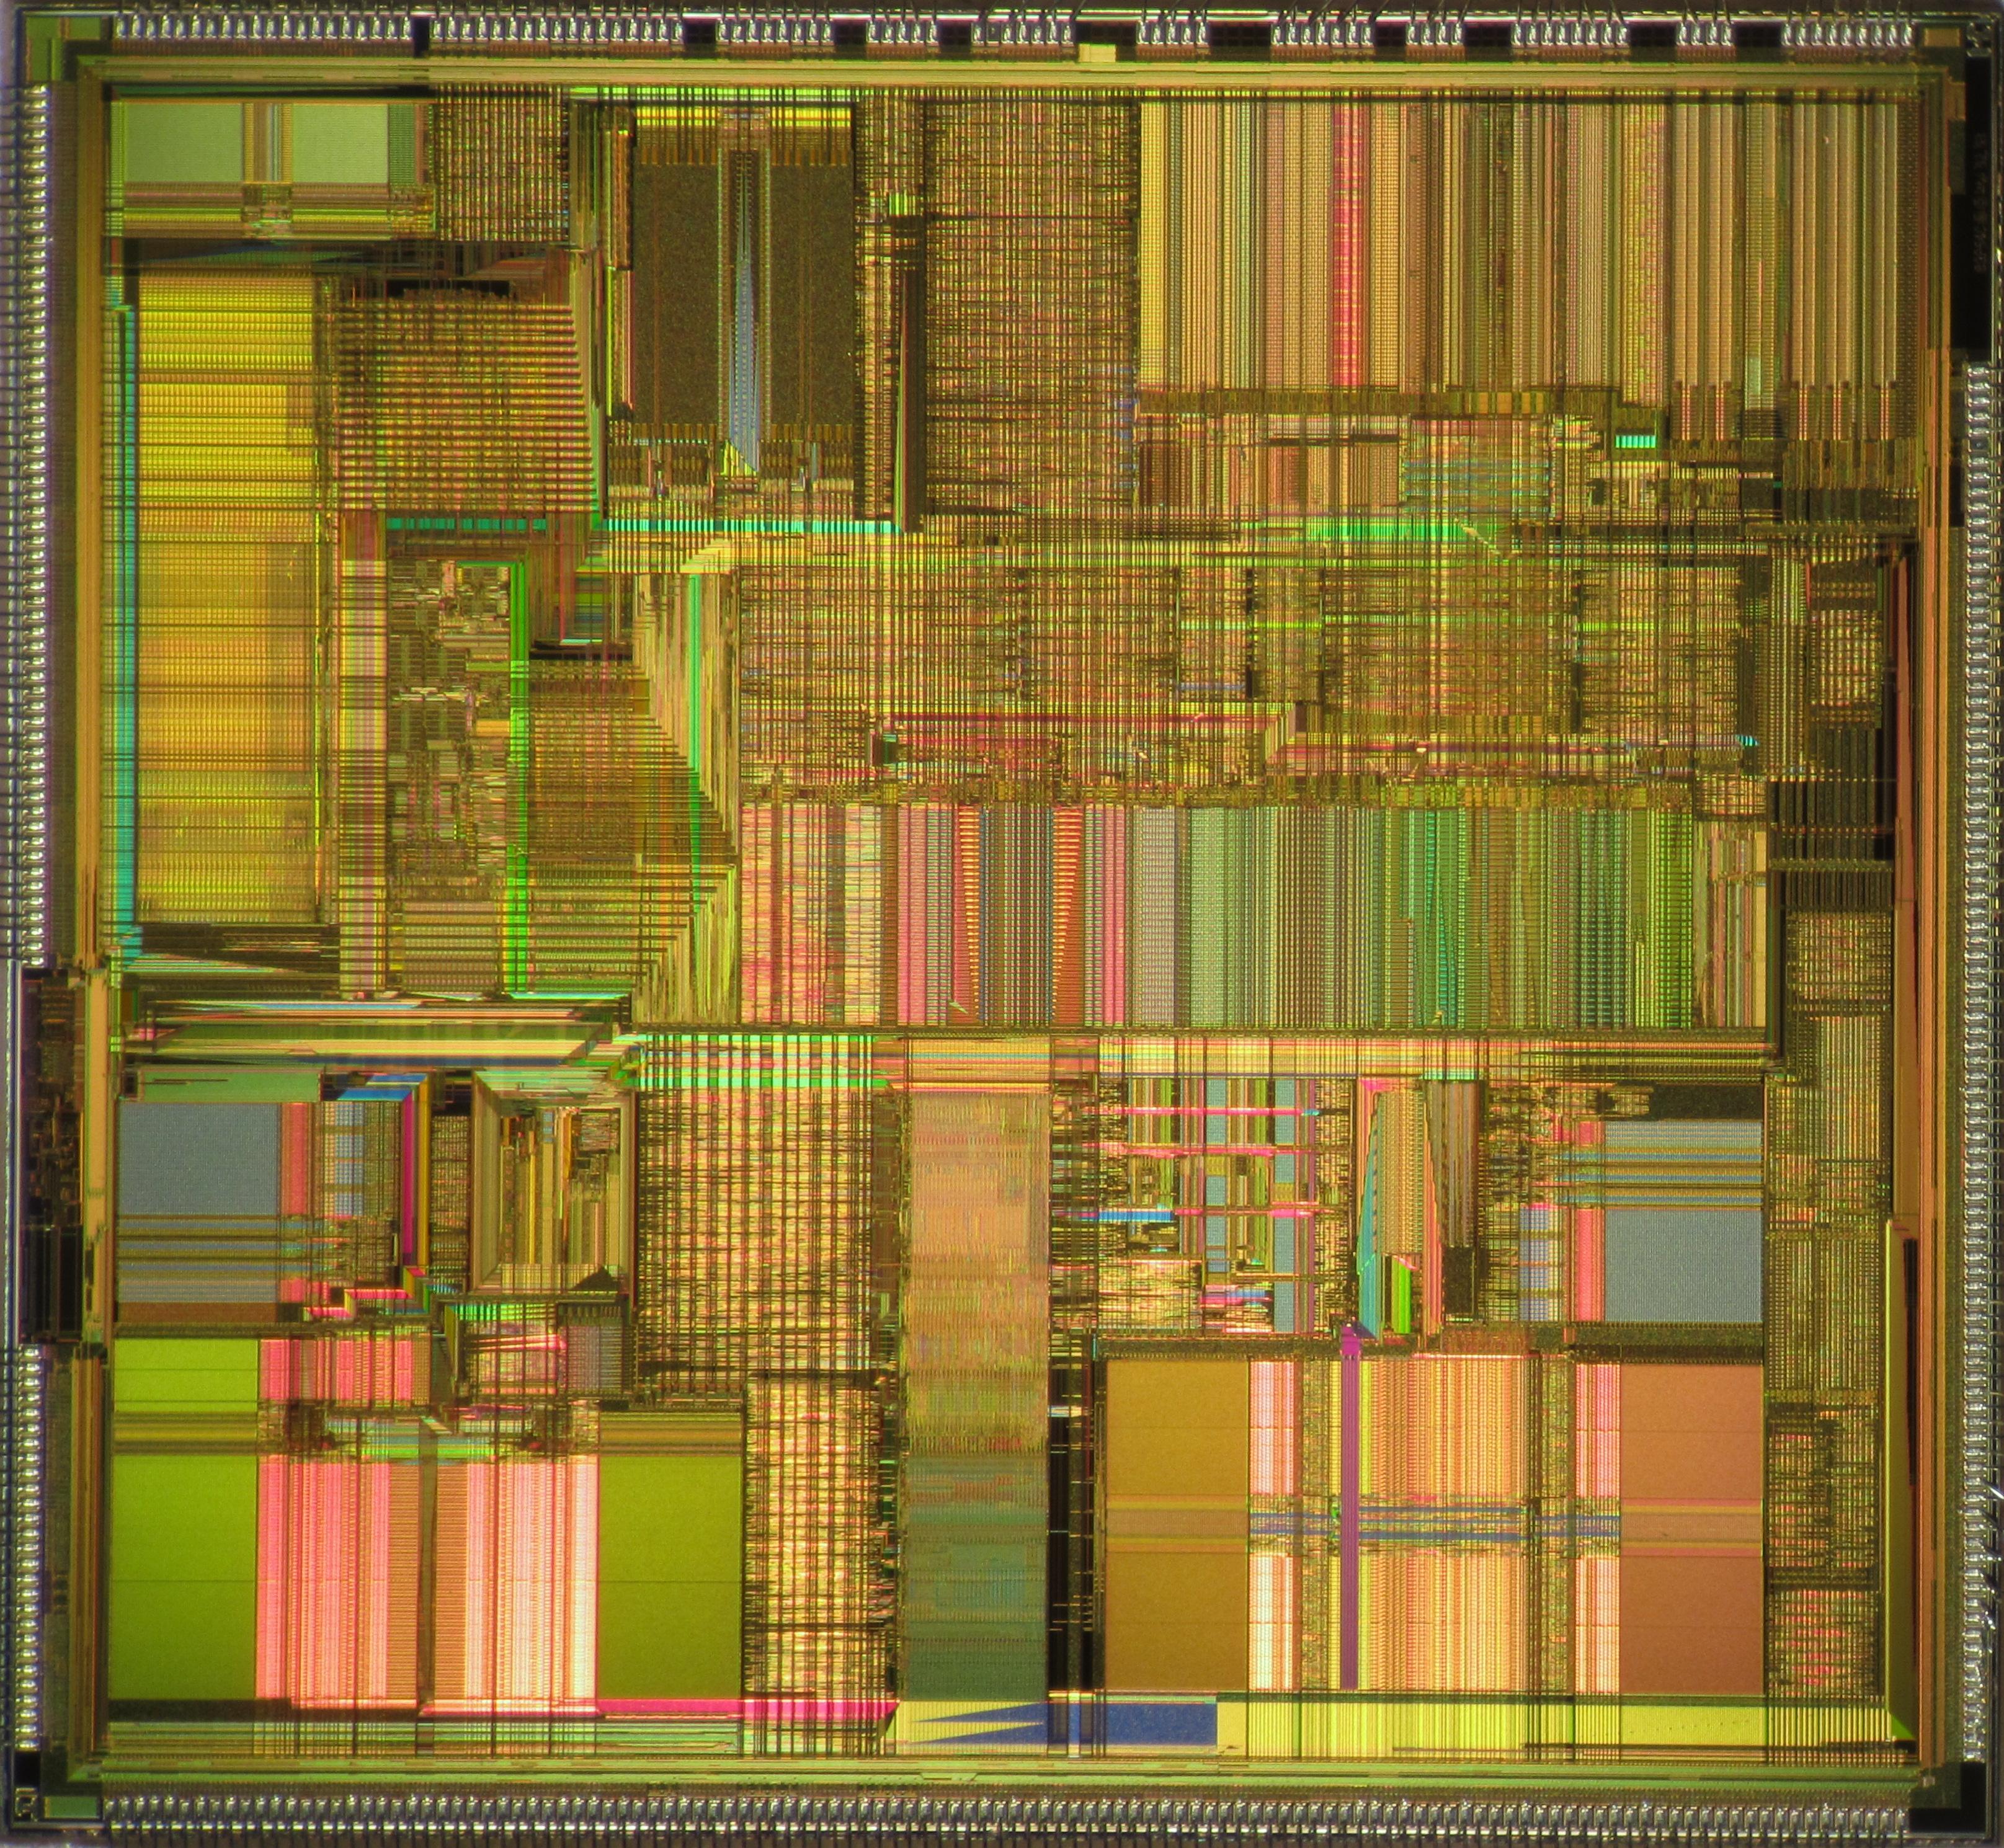Click the pink vertical stripe in top right array
The height and width of the screenshot is (1848, 2004).
1349,245
